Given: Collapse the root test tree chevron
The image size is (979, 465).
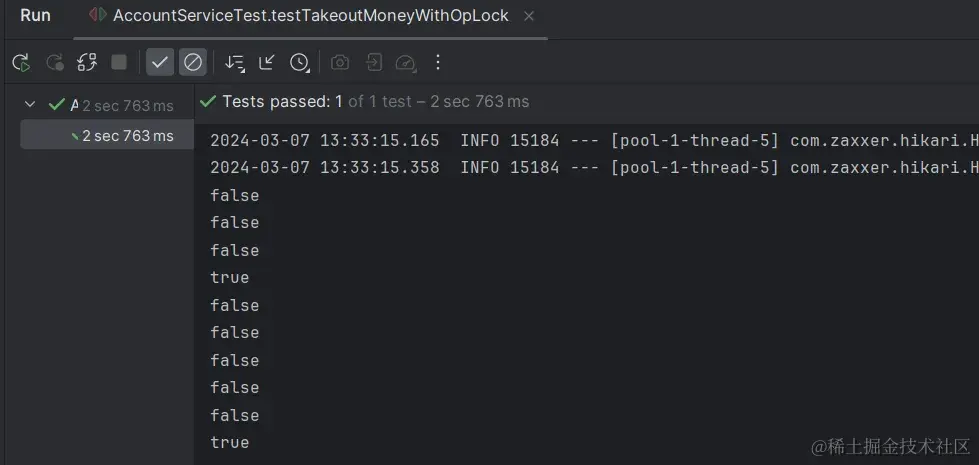Looking at the screenshot, I should pyautogui.click(x=30, y=105).
